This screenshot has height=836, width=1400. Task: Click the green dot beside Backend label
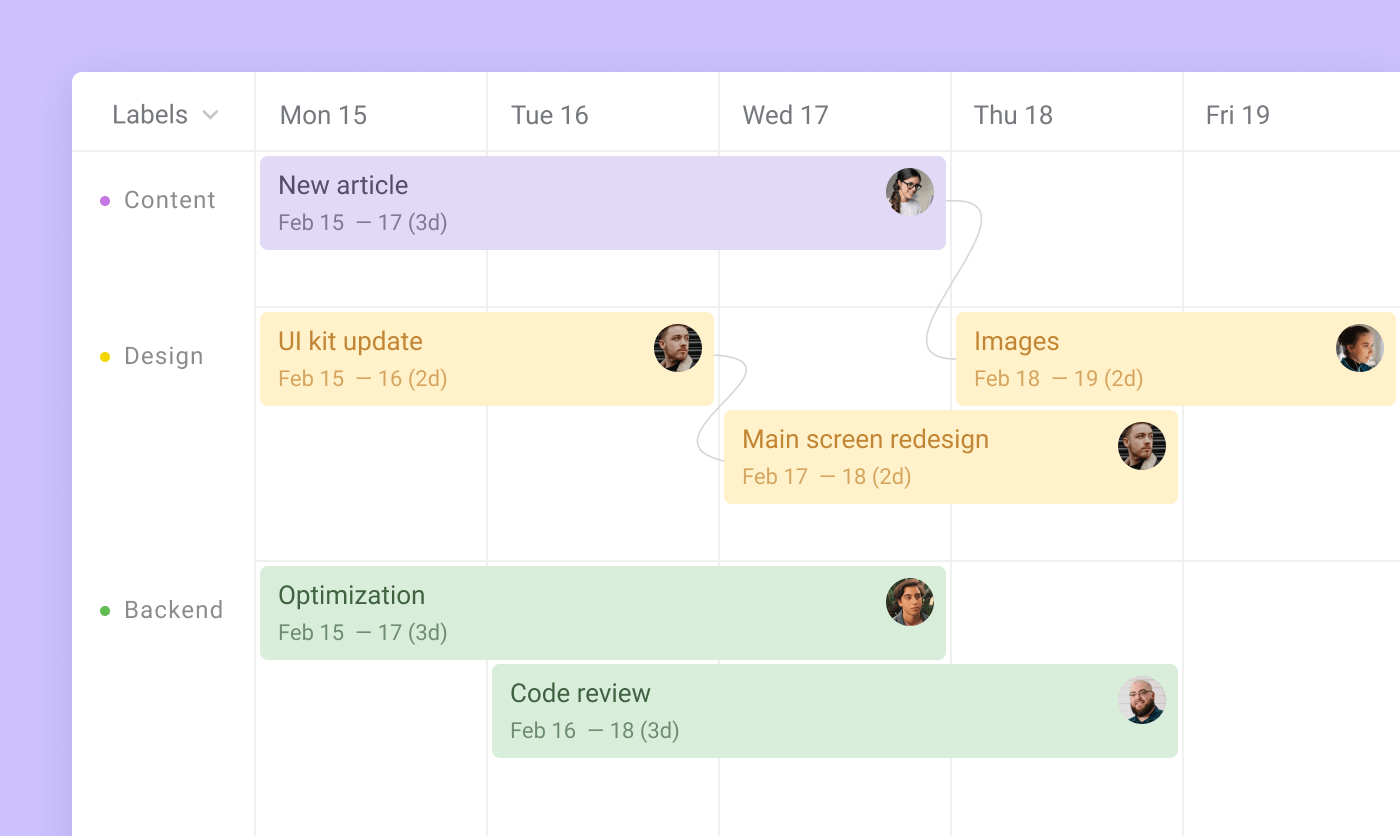pos(104,610)
